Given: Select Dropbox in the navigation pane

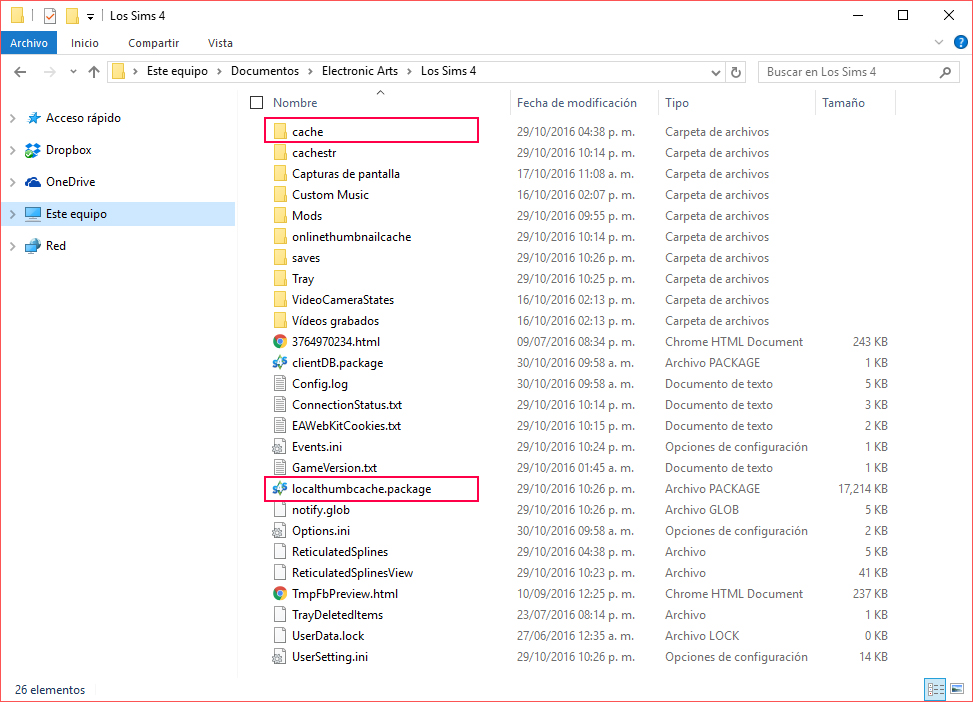Looking at the screenshot, I should click(x=68, y=150).
